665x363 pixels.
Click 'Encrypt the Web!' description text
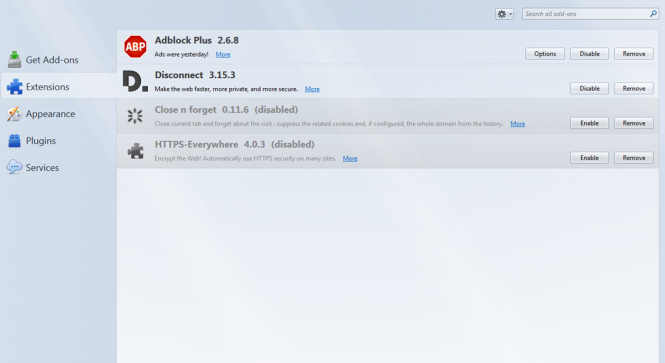[245, 159]
